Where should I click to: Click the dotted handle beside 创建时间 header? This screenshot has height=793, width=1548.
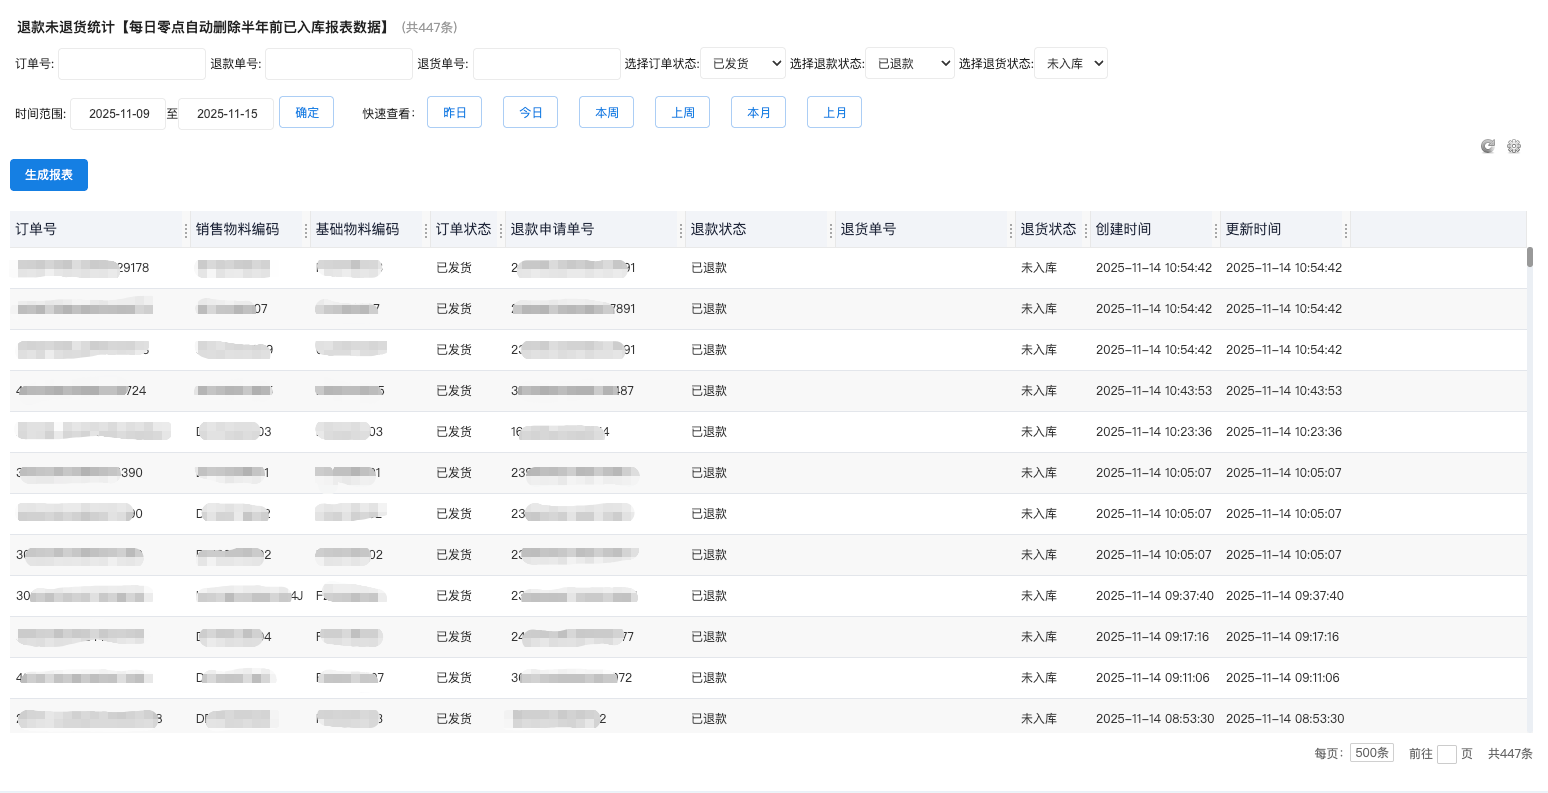coord(1216,230)
